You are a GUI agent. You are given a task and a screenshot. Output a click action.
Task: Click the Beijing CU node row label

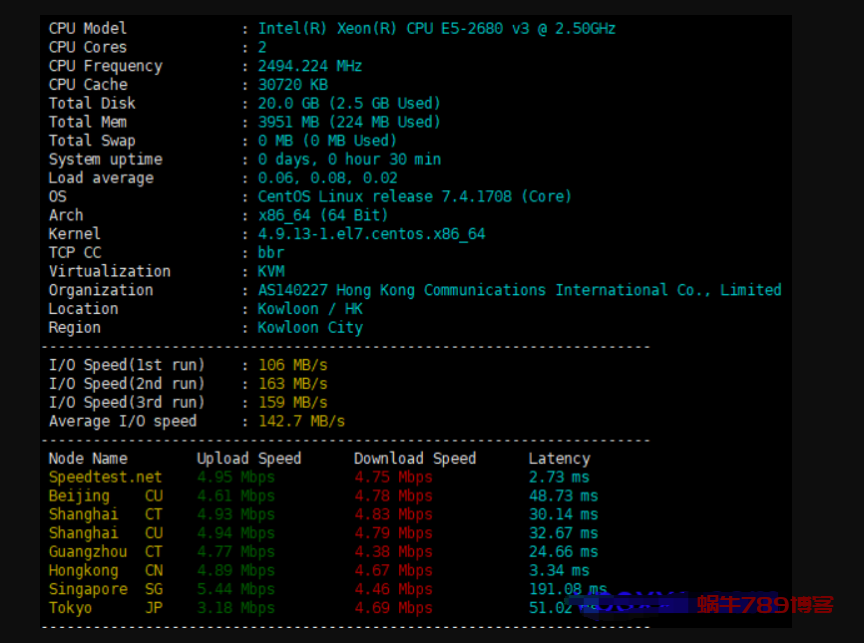click(105, 496)
